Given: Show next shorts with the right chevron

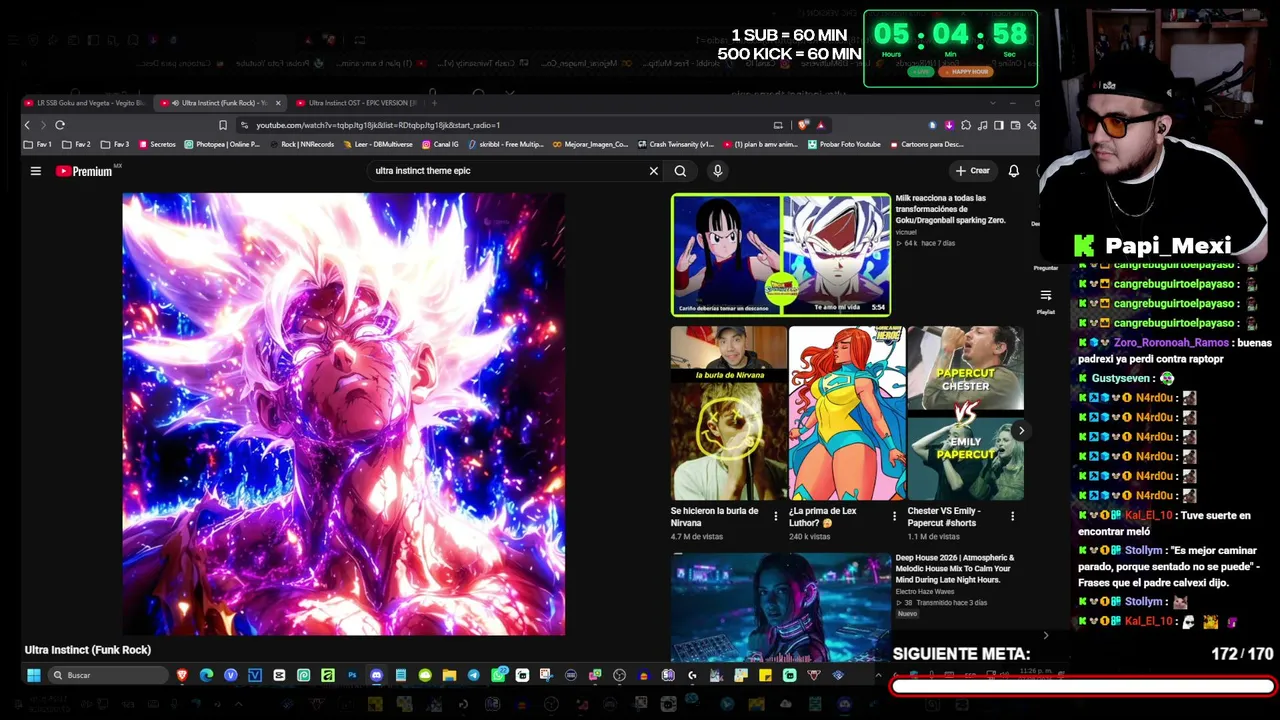Looking at the screenshot, I should pyautogui.click(x=1021, y=431).
